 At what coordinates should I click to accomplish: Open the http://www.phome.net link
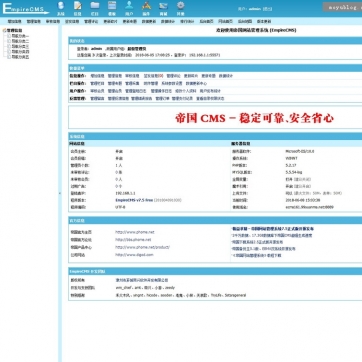(x=135, y=232)
